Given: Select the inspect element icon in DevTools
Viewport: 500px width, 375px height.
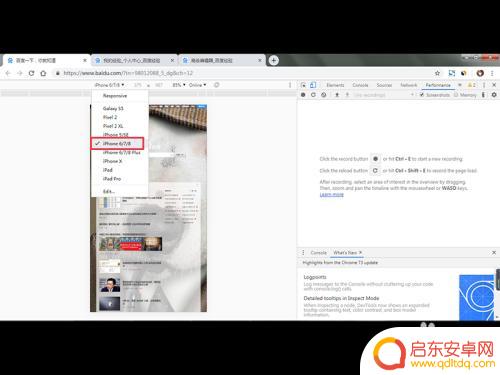Looking at the screenshot, I should click(303, 85).
